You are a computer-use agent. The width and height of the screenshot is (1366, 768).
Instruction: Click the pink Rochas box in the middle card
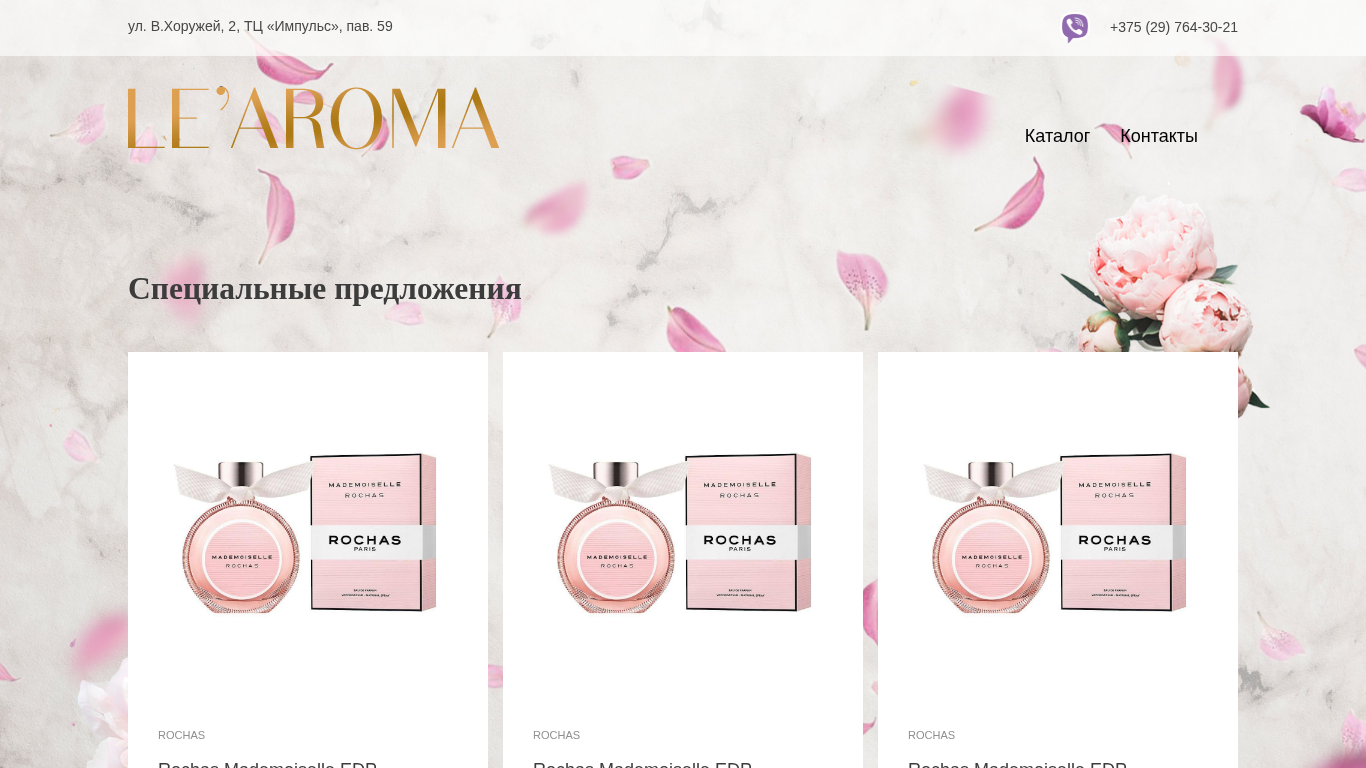click(748, 532)
